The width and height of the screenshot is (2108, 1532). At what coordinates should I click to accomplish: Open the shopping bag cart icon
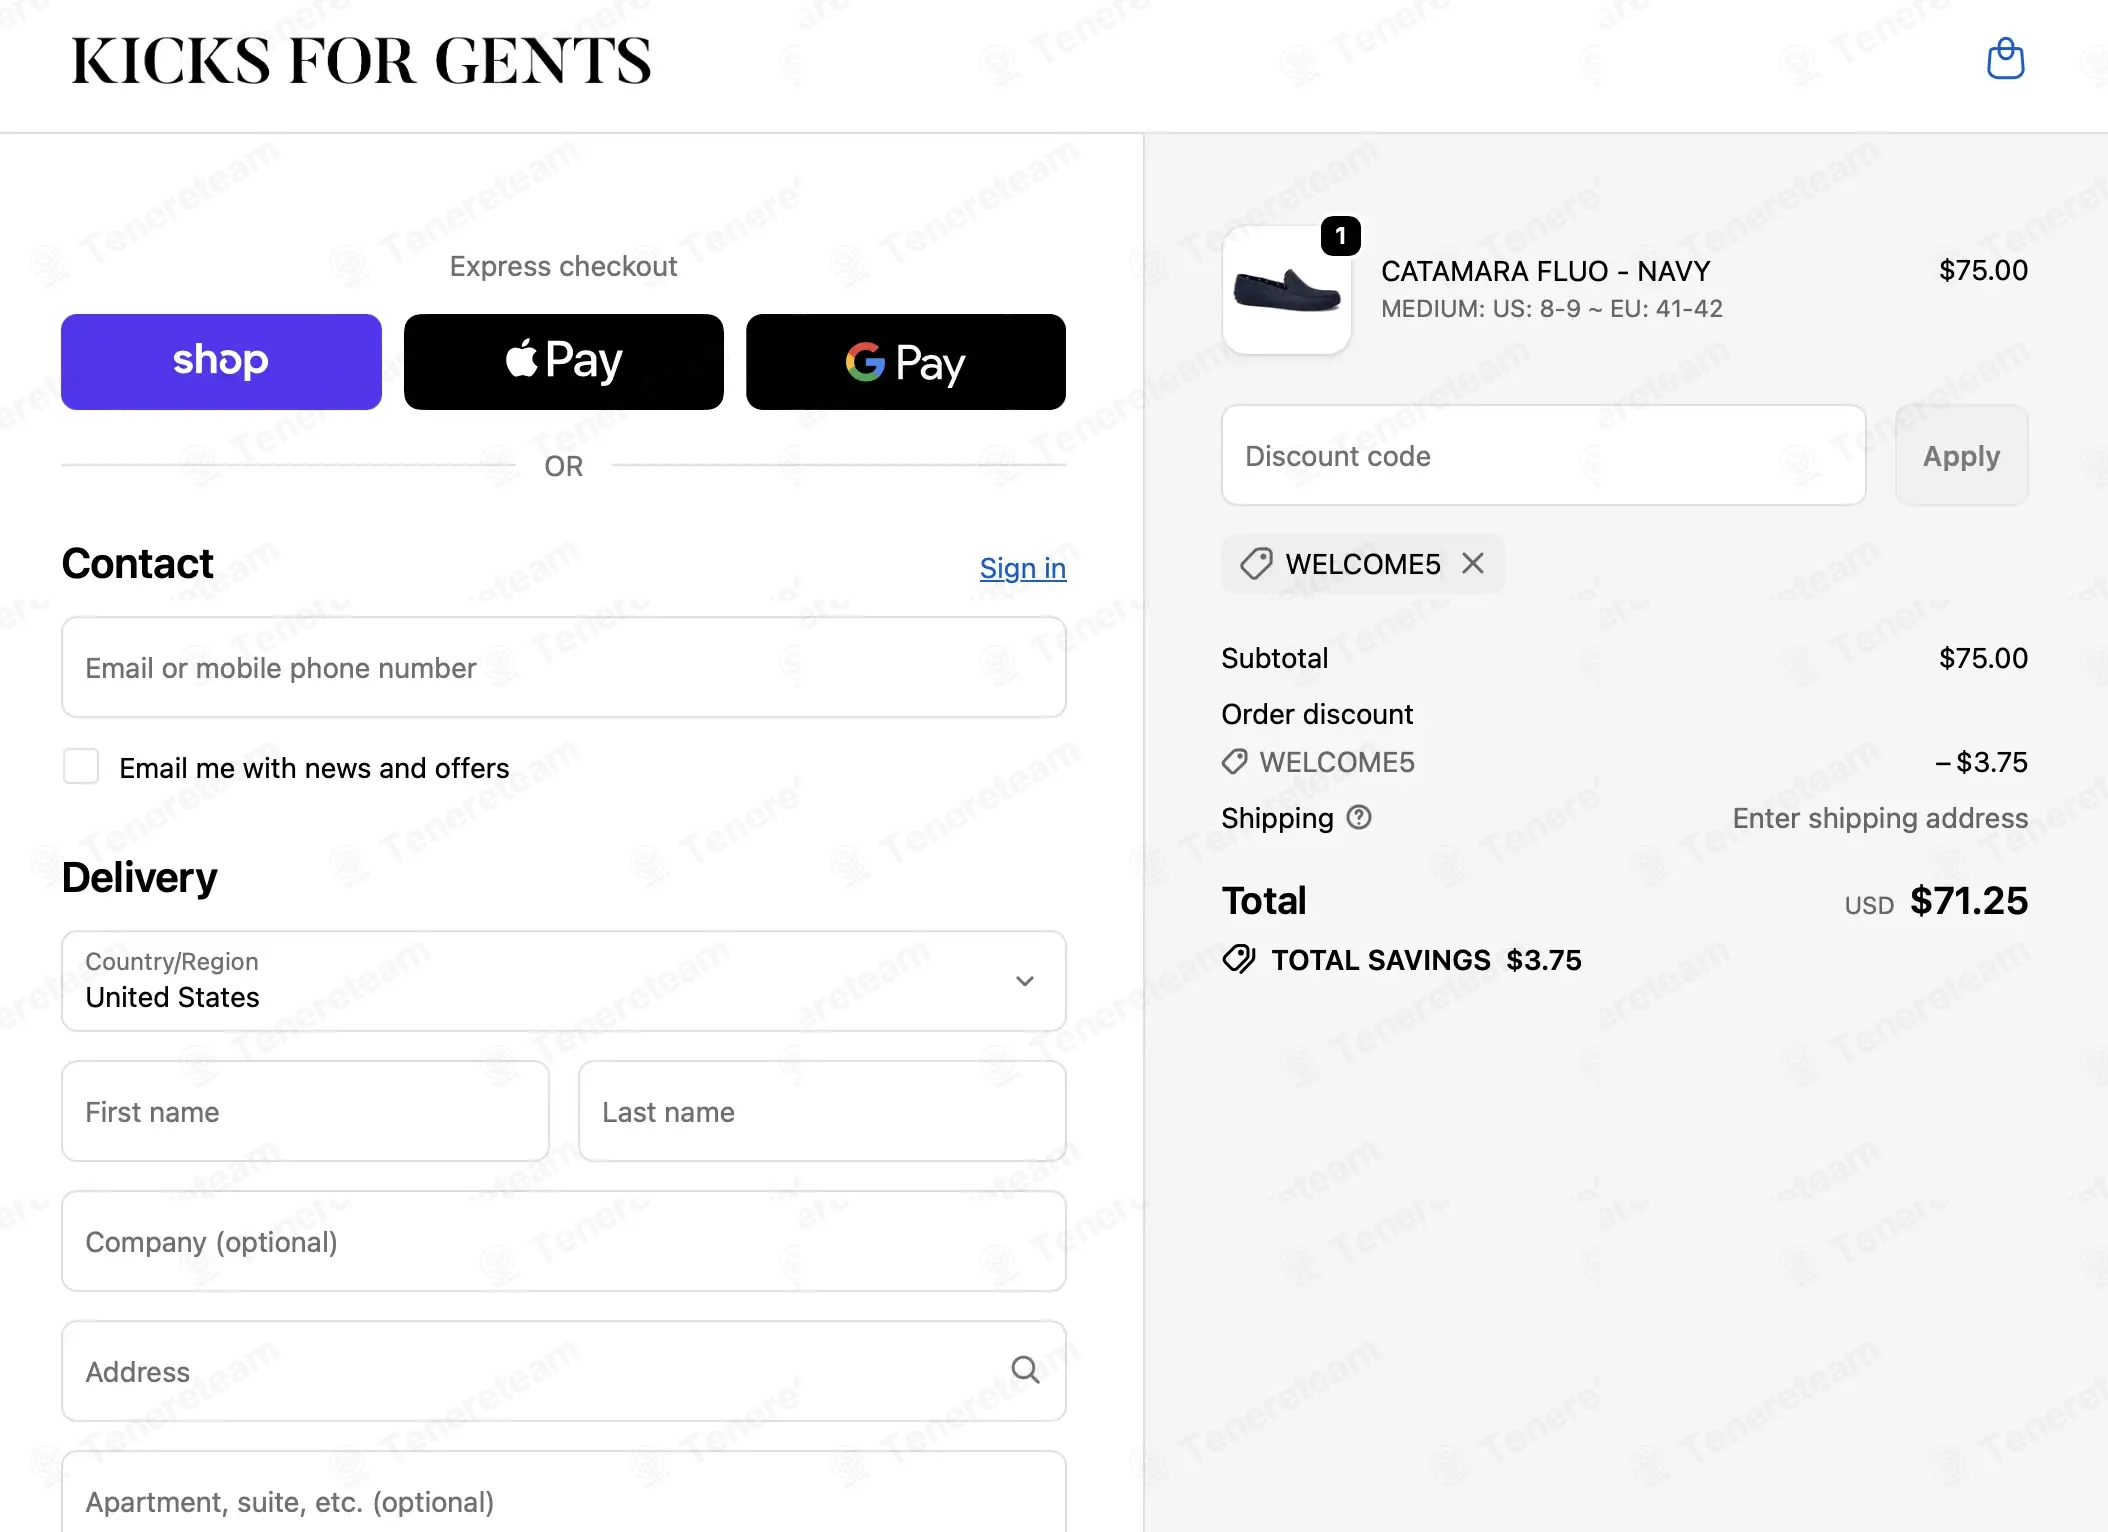pyautogui.click(x=2005, y=59)
